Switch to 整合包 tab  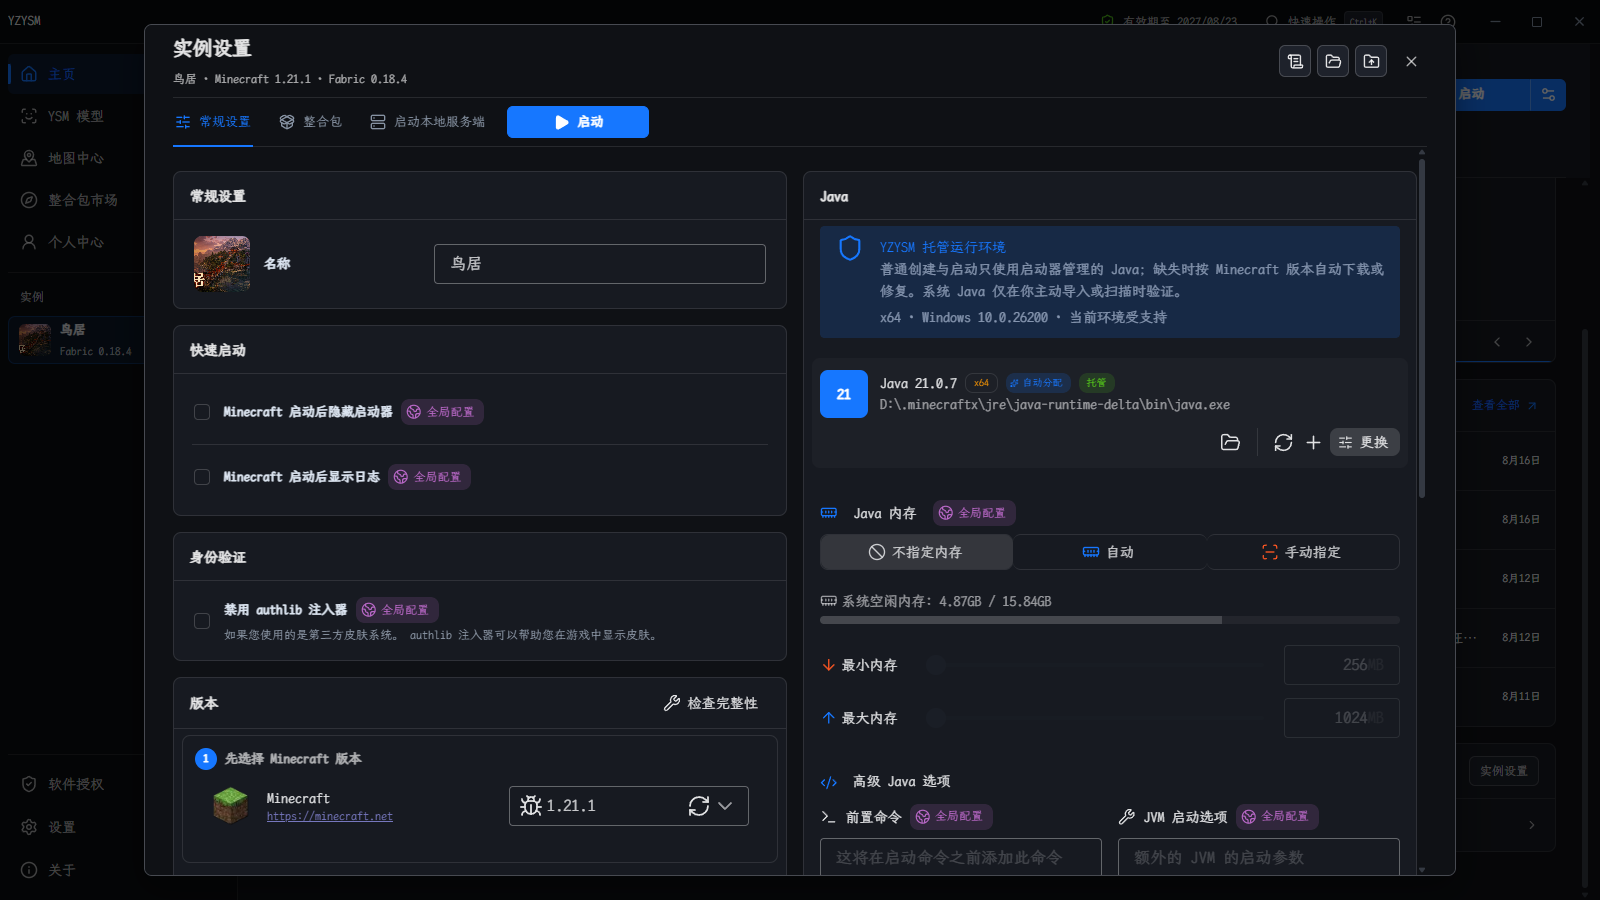coord(311,122)
